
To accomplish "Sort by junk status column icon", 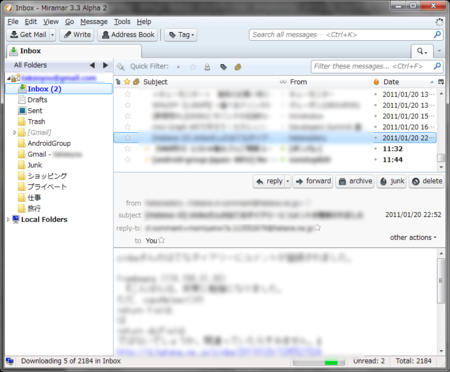I will (376, 82).
